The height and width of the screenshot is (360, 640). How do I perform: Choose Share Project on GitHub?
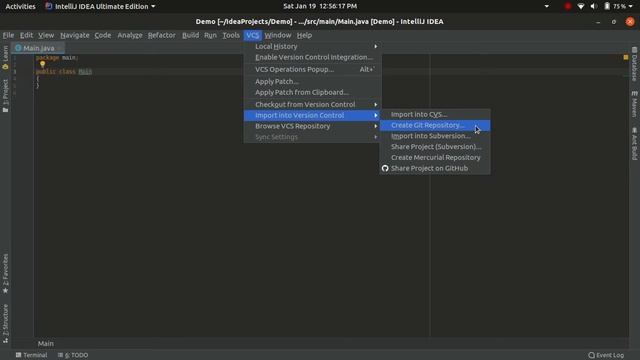[435, 168]
